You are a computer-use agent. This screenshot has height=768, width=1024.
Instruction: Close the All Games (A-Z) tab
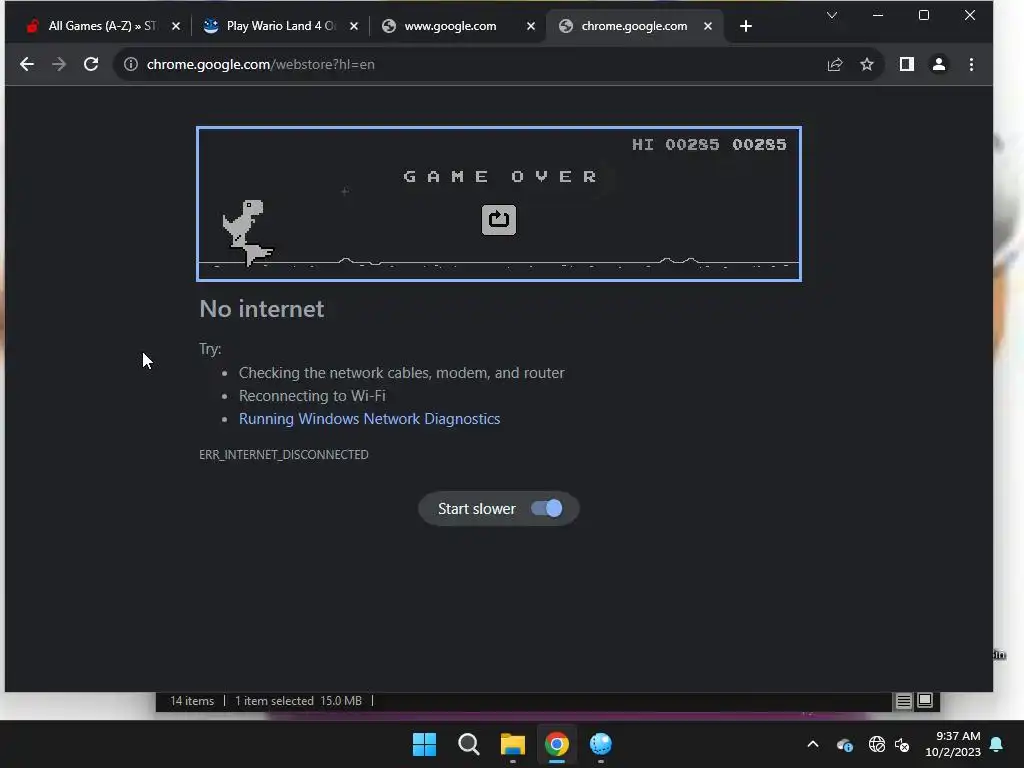coord(176,26)
